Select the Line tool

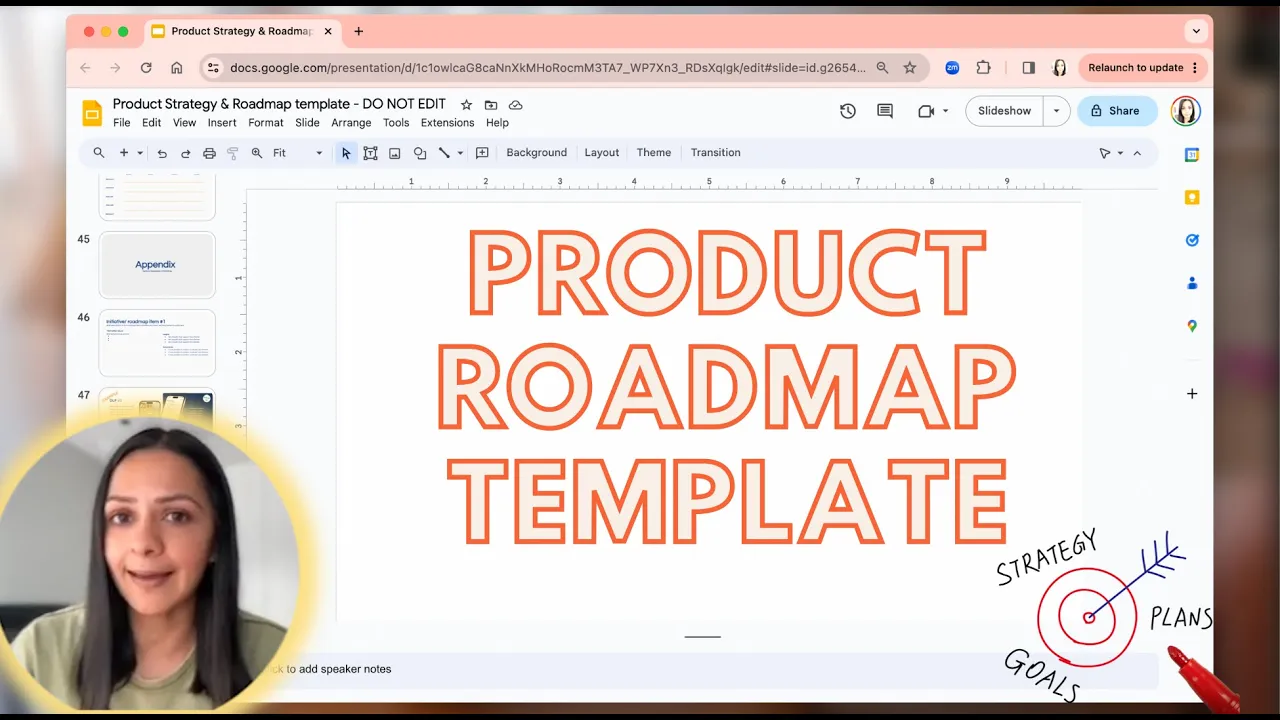coord(445,153)
